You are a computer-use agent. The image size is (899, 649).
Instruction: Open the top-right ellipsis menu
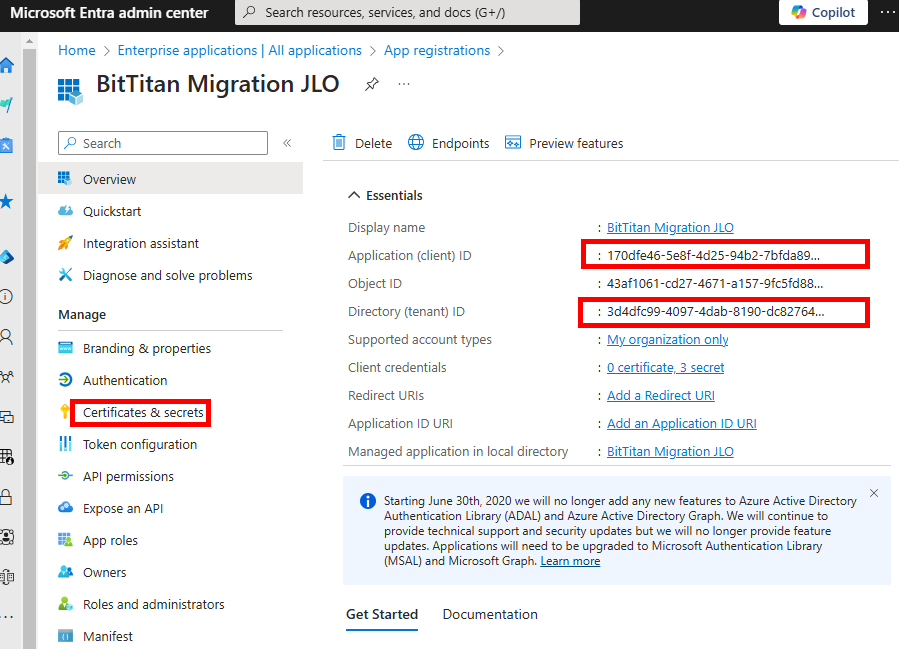tap(888, 13)
